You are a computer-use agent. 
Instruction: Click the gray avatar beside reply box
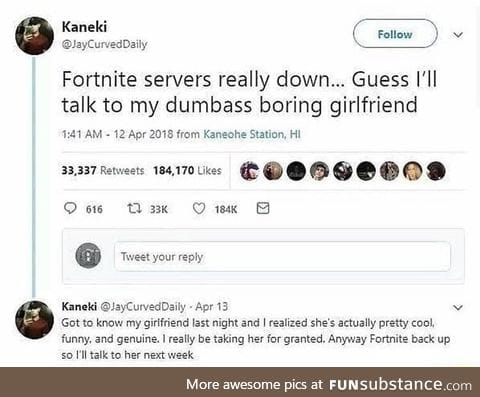[88, 256]
